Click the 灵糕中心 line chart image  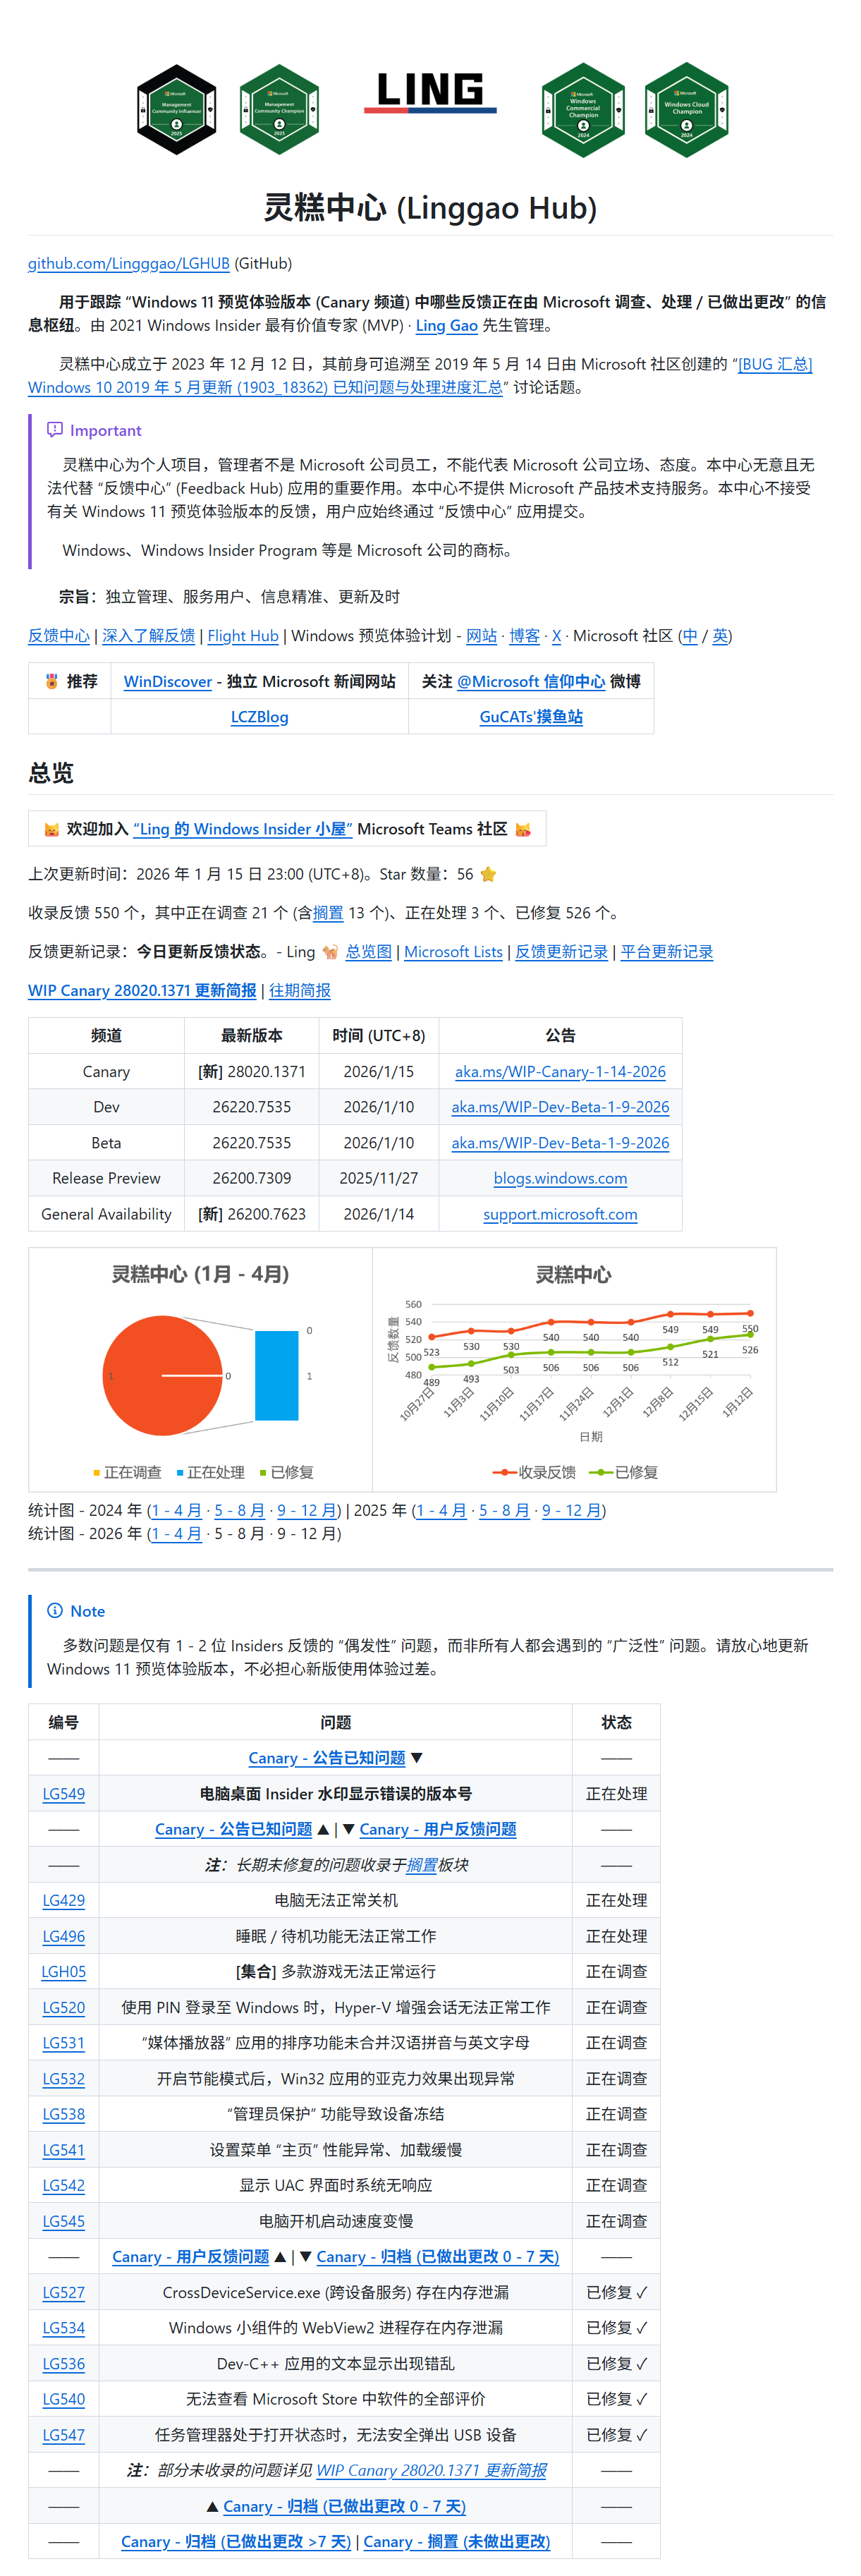[x=574, y=1369]
